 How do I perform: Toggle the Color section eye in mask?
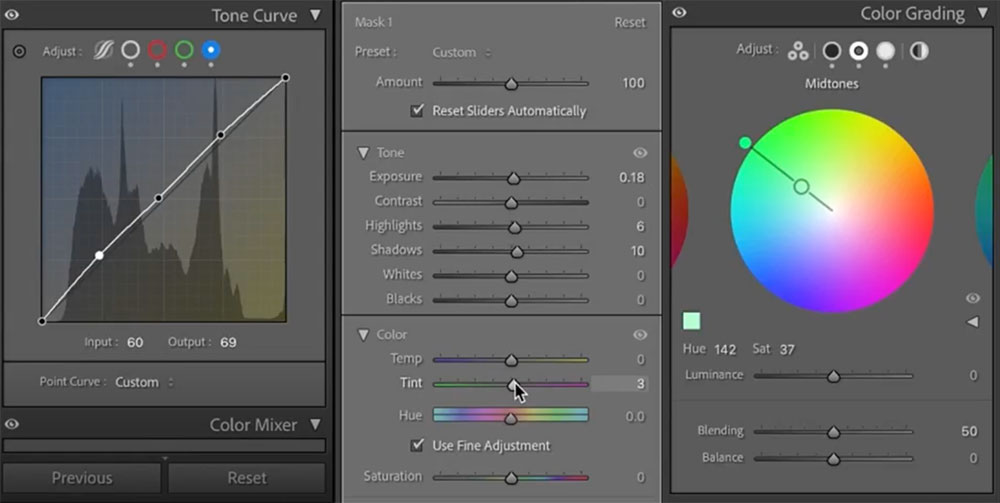[x=640, y=335]
